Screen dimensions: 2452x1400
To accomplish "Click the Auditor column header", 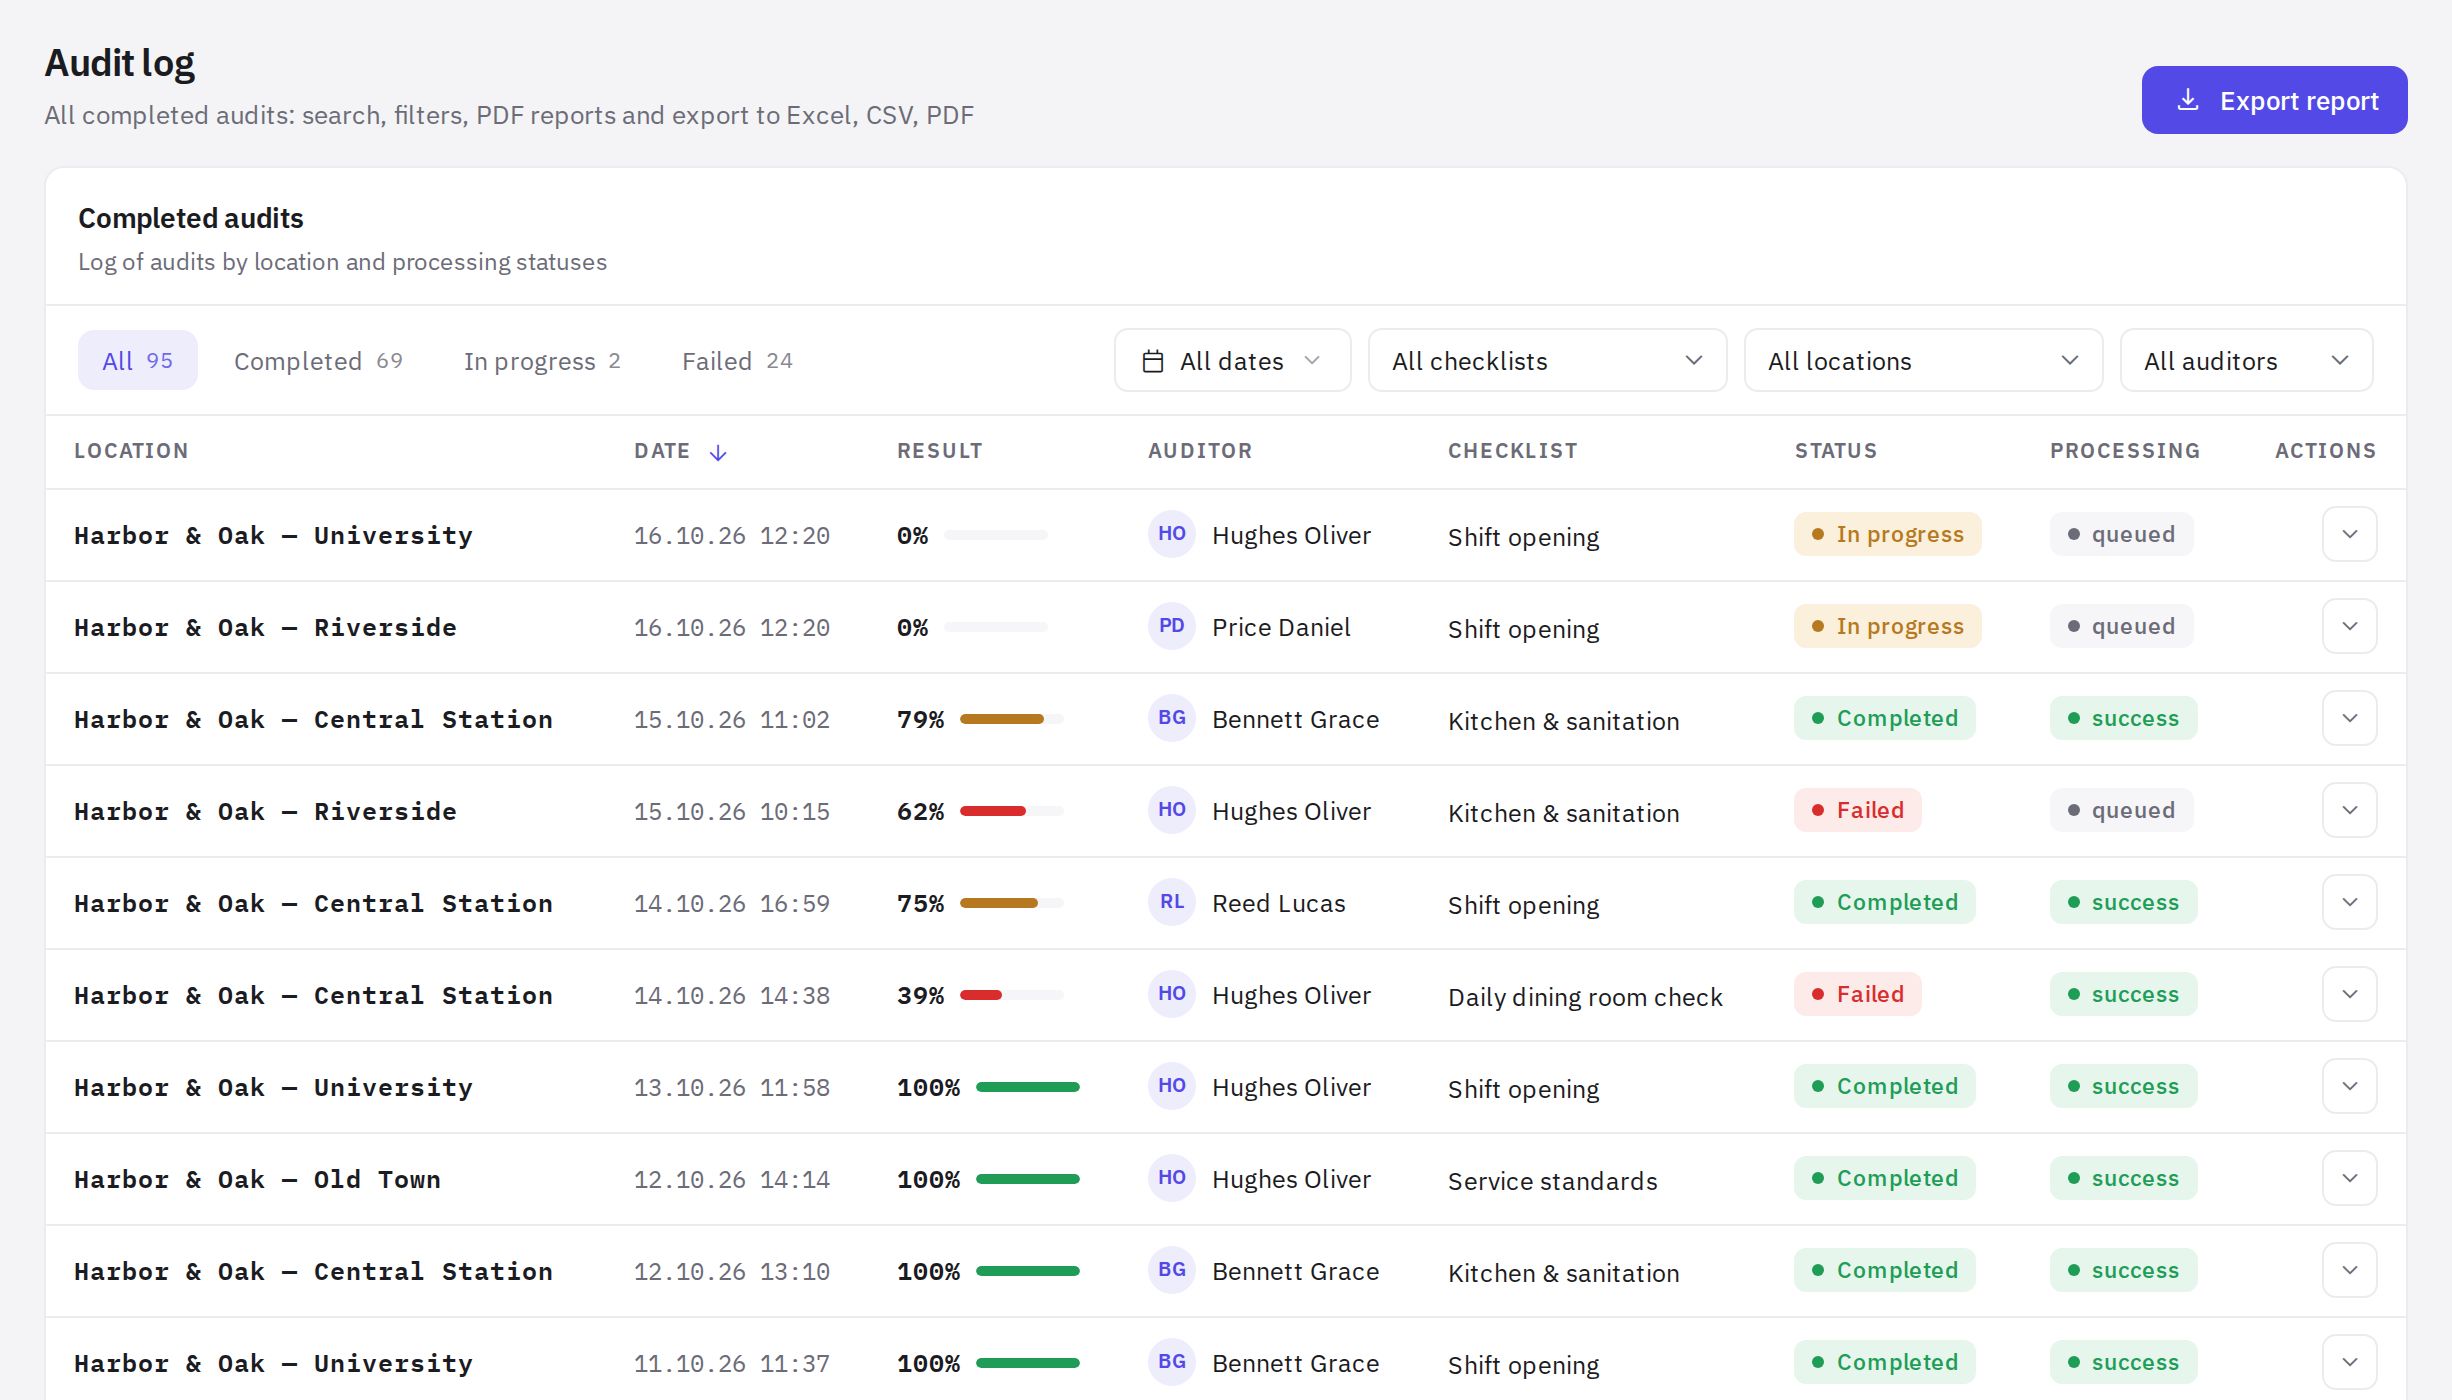I will (x=1200, y=451).
